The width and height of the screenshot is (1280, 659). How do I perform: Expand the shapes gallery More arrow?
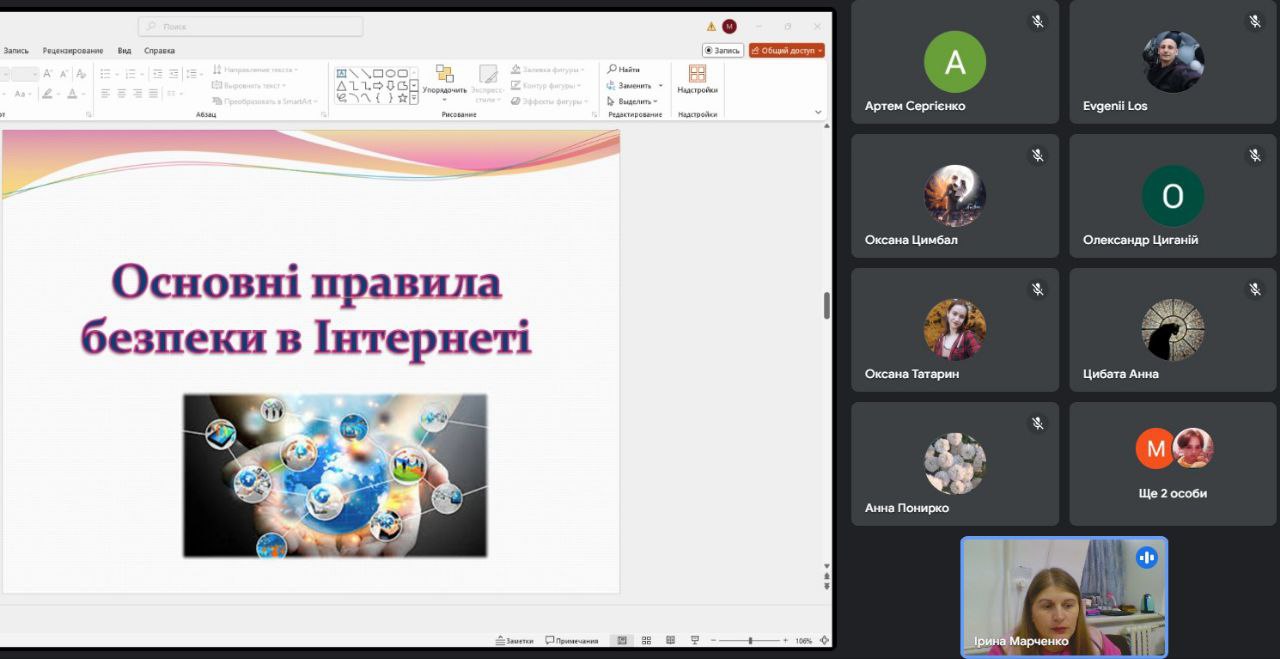click(x=414, y=98)
